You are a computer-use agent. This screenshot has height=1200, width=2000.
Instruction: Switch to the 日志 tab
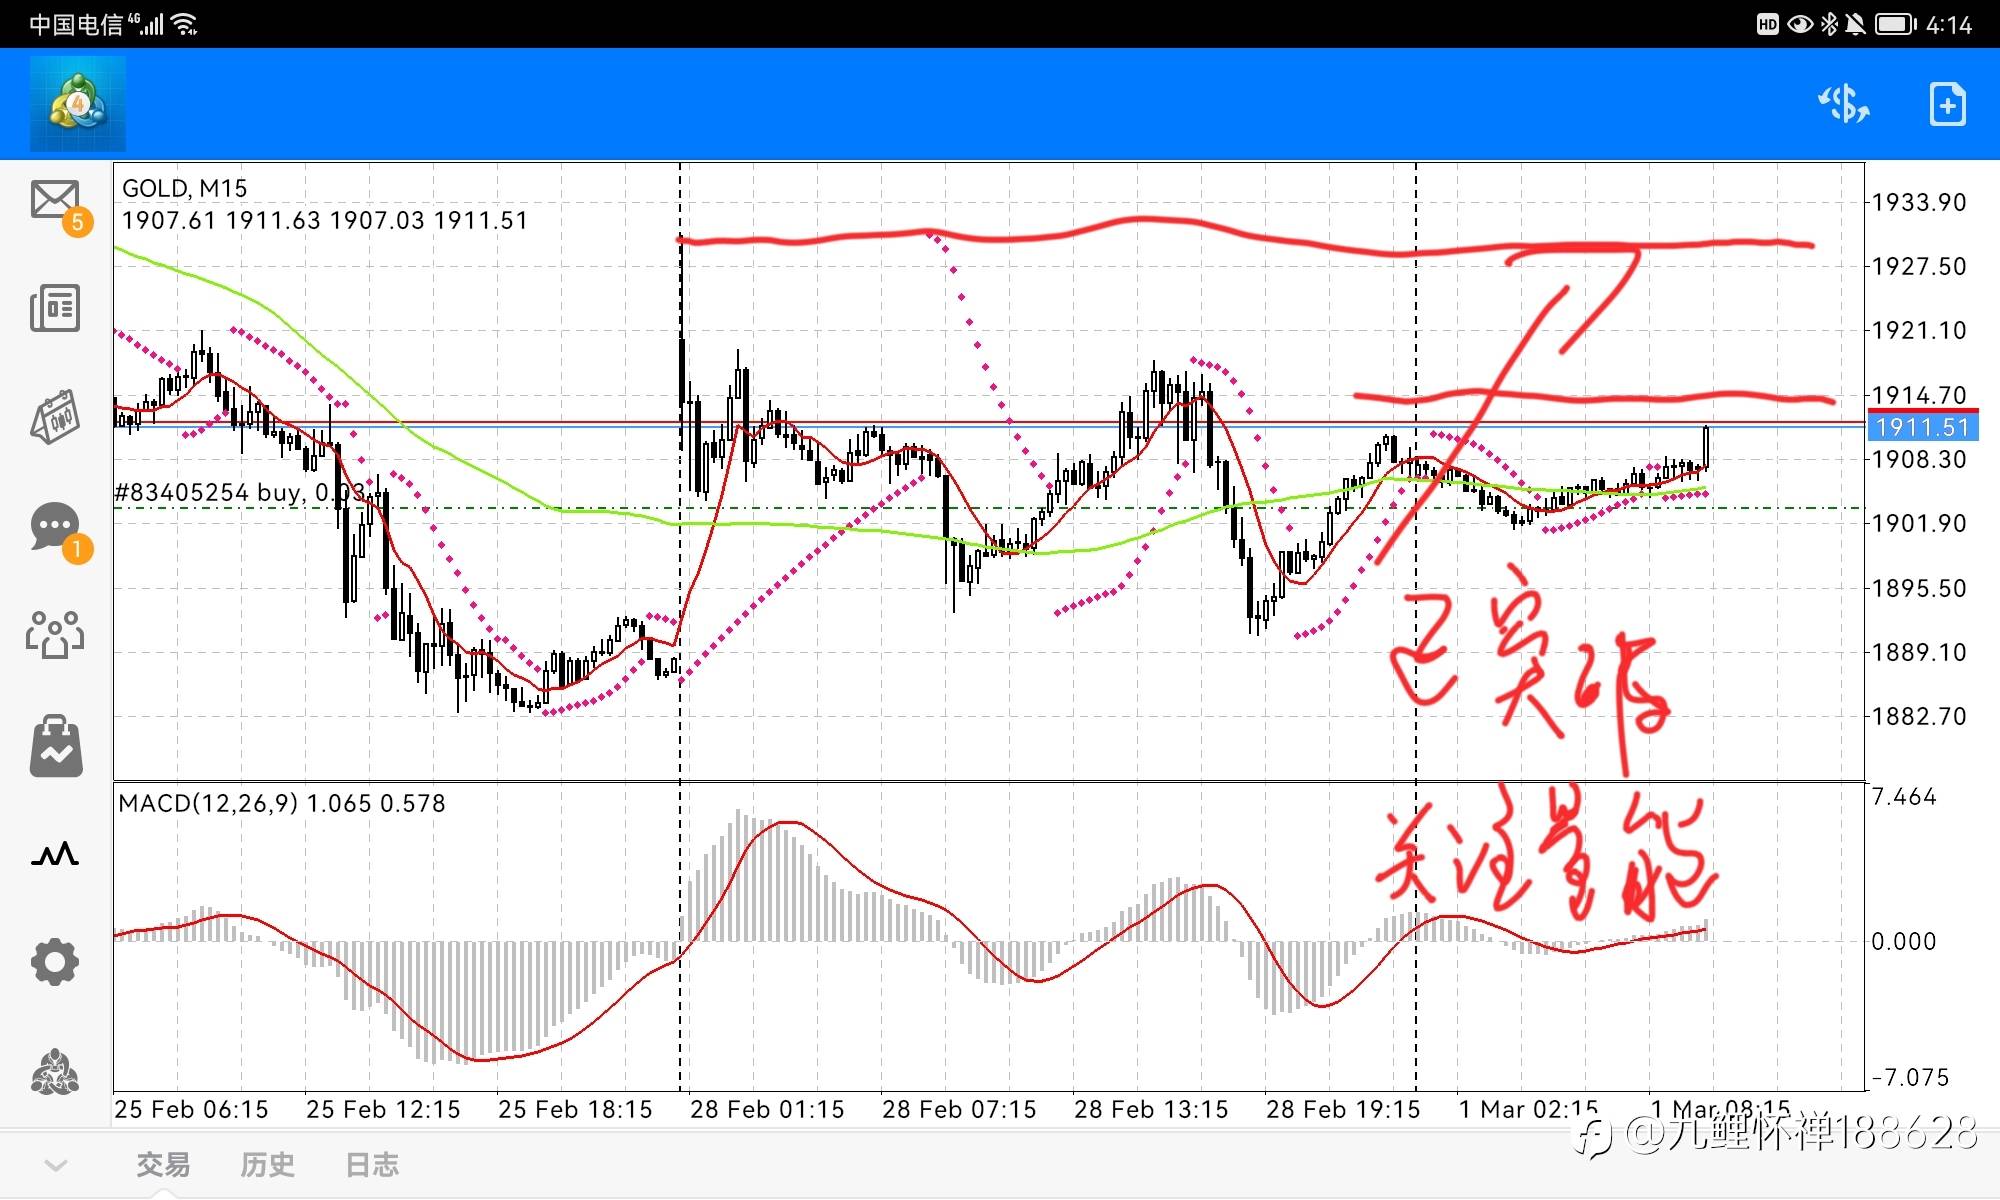click(x=371, y=1165)
